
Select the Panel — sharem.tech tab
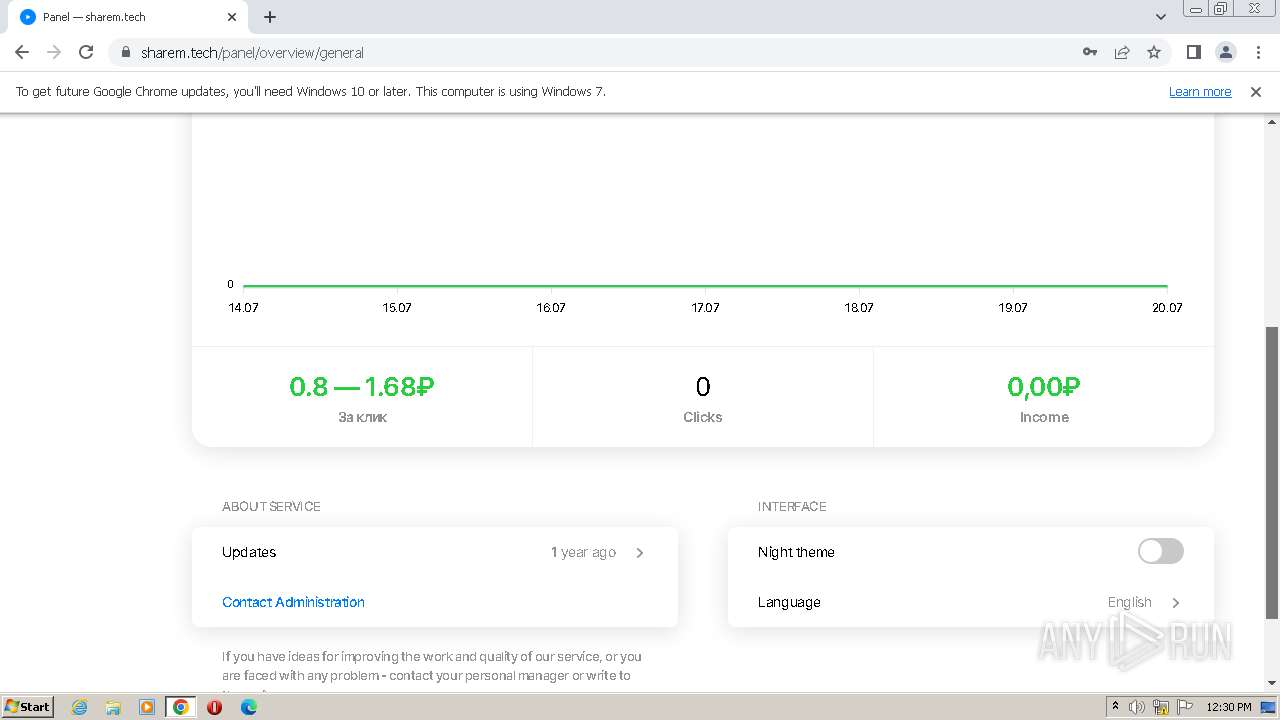127,17
